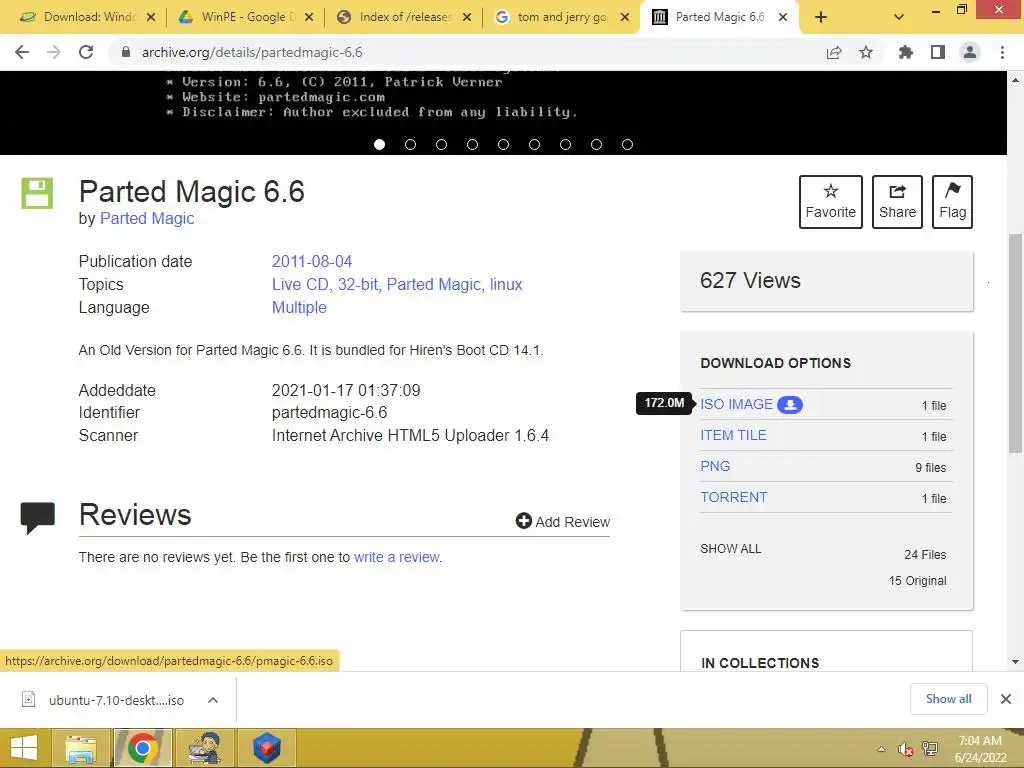Open the linux topic link
This screenshot has width=1024, height=768.
click(x=506, y=284)
